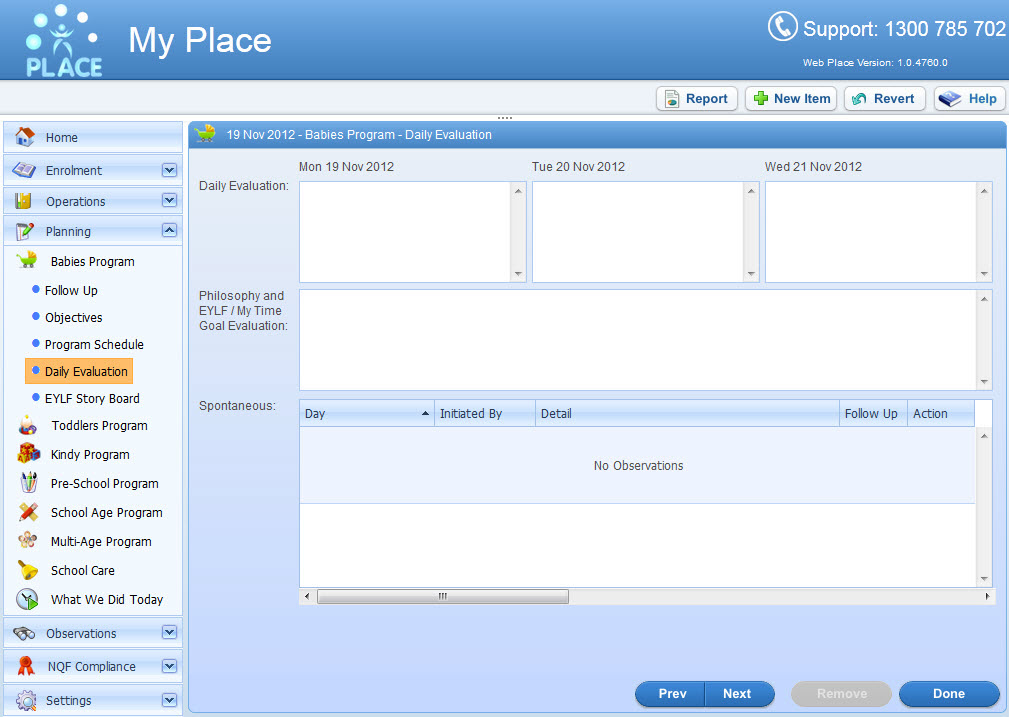Click the Done button
1009x717 pixels.
[948, 694]
